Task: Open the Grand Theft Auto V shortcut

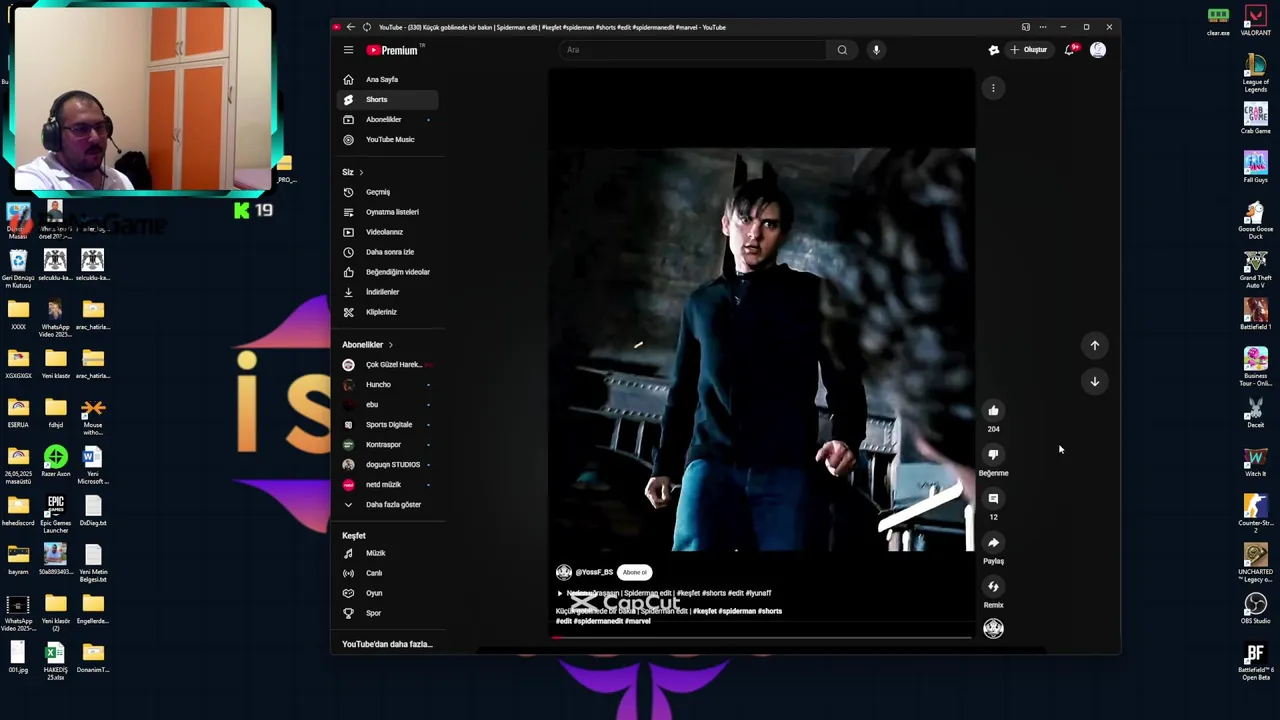Action: [1256, 269]
